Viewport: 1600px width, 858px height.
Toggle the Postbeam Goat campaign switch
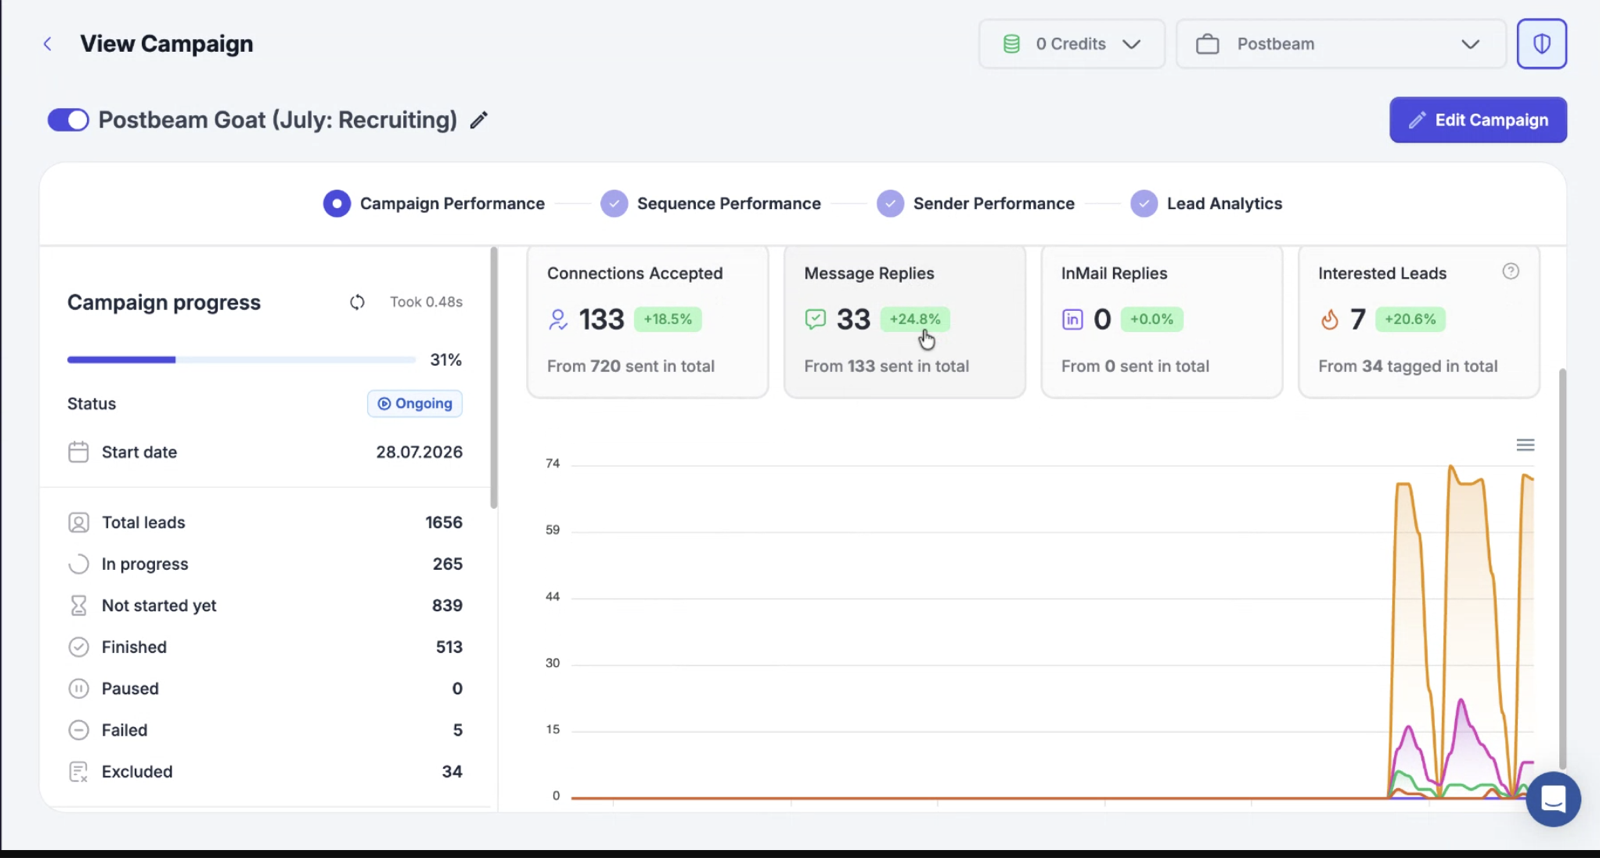[68, 120]
